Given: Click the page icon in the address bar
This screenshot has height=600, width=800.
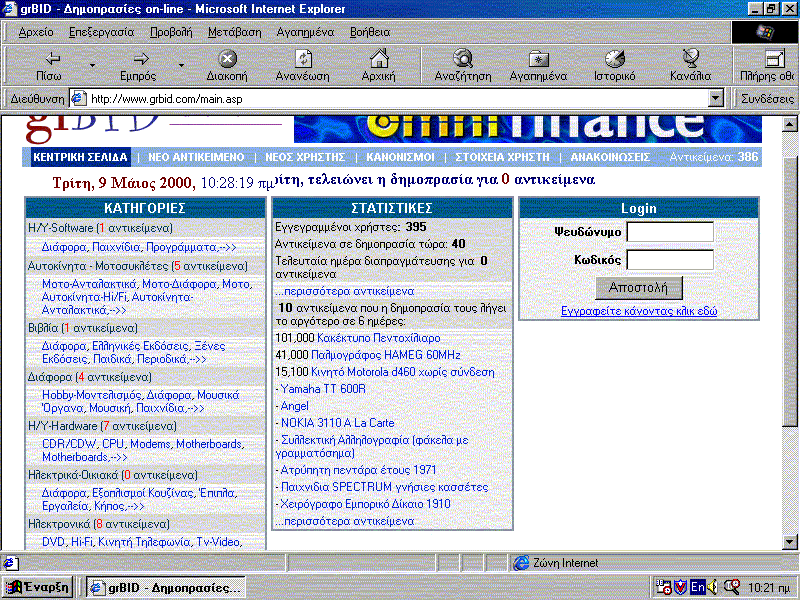Looking at the screenshot, I should (78, 98).
